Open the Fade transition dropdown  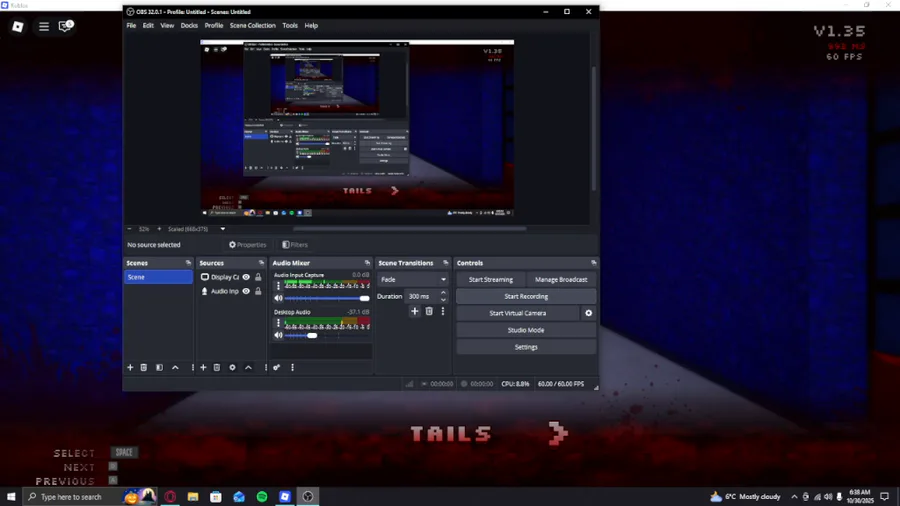pyautogui.click(x=413, y=279)
